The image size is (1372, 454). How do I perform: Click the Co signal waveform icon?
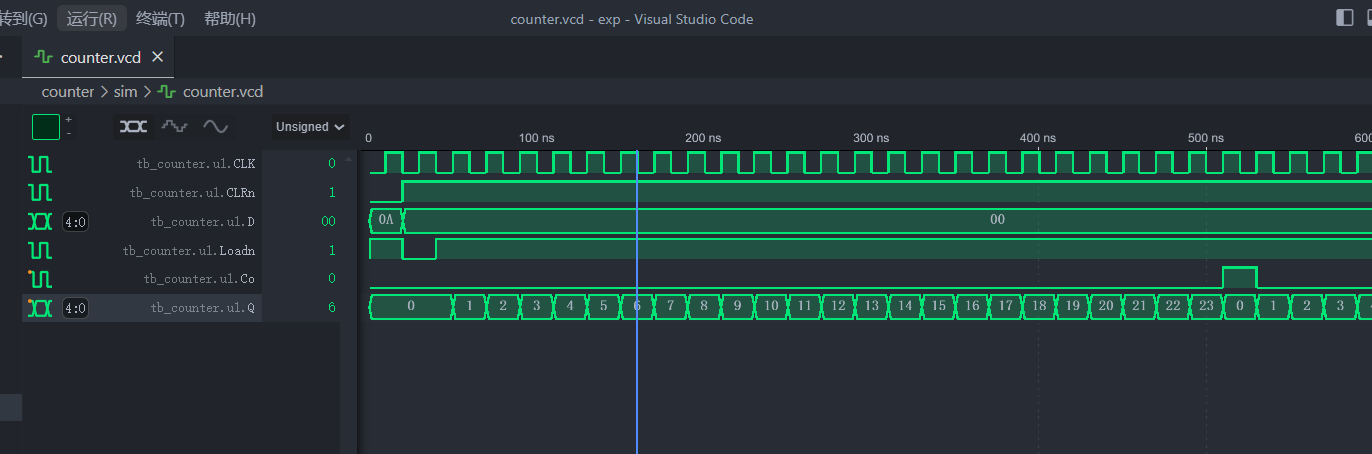coord(40,279)
